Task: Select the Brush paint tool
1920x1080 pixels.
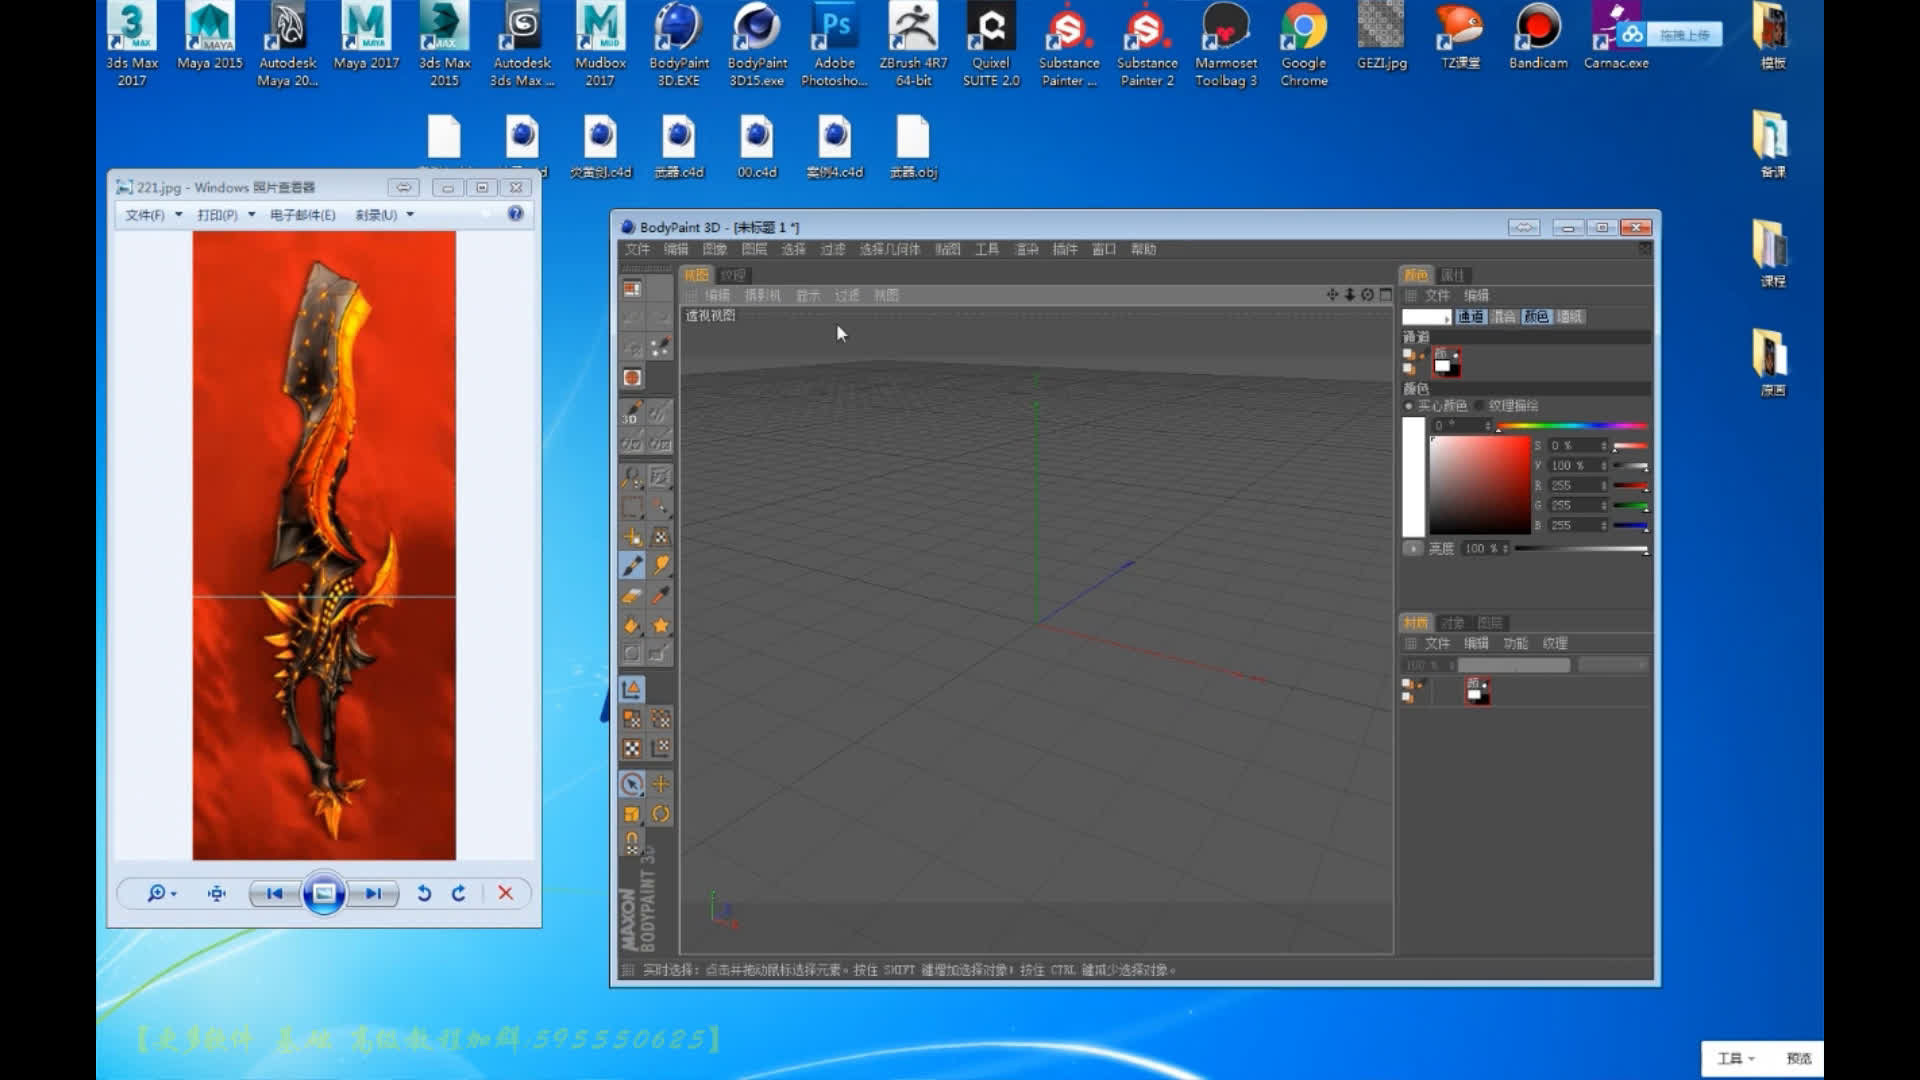Action: point(632,566)
